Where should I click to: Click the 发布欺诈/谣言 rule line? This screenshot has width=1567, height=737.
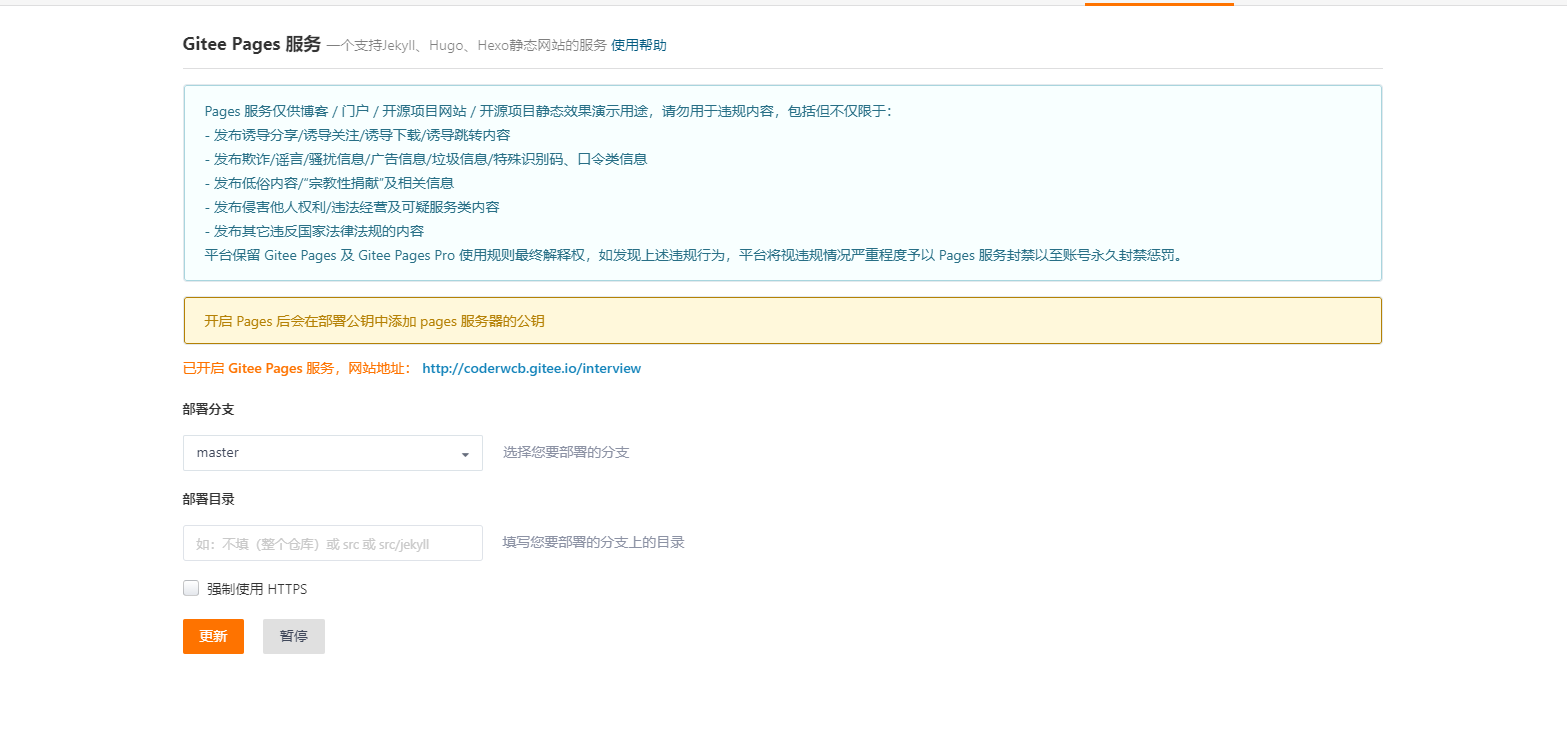pos(426,159)
